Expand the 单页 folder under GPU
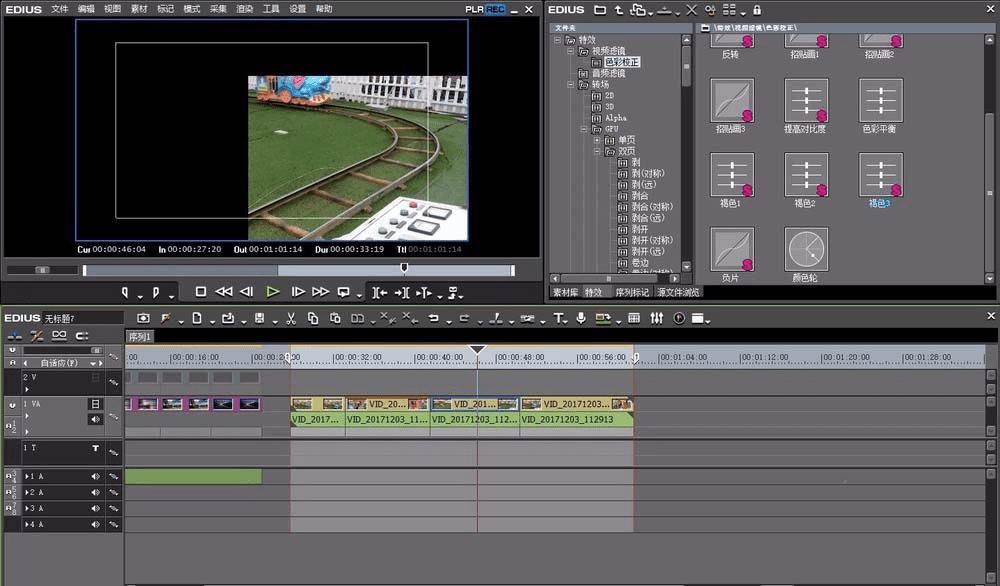 596,140
